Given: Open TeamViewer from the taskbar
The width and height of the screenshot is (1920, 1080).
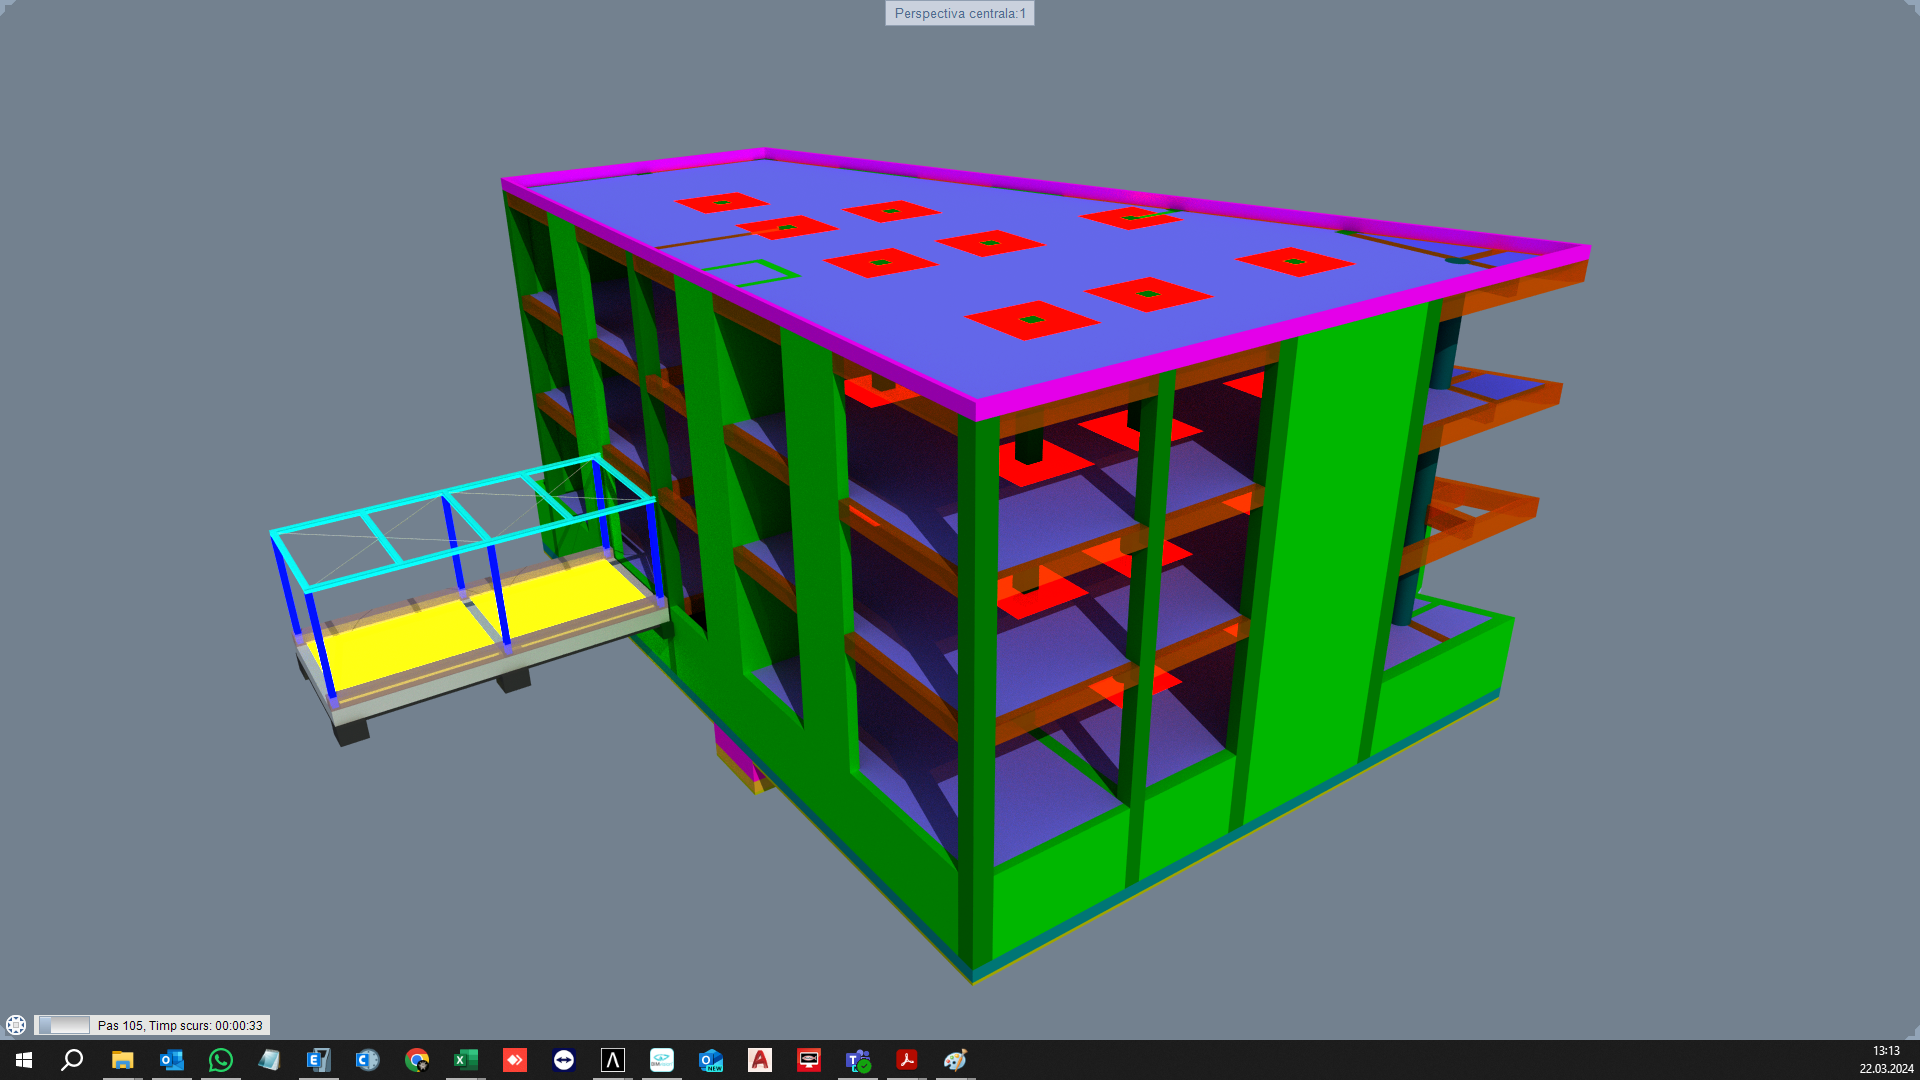Looking at the screenshot, I should coord(563,1060).
